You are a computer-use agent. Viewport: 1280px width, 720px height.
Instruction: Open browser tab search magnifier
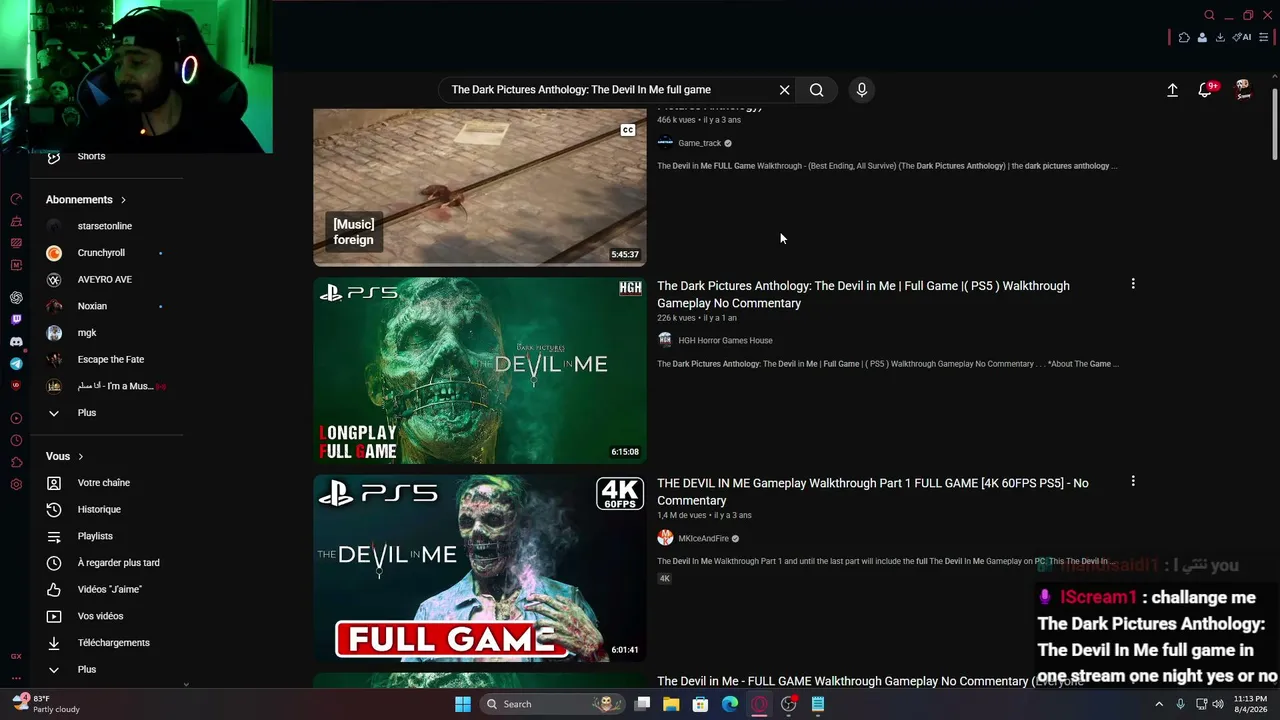pos(1209,15)
